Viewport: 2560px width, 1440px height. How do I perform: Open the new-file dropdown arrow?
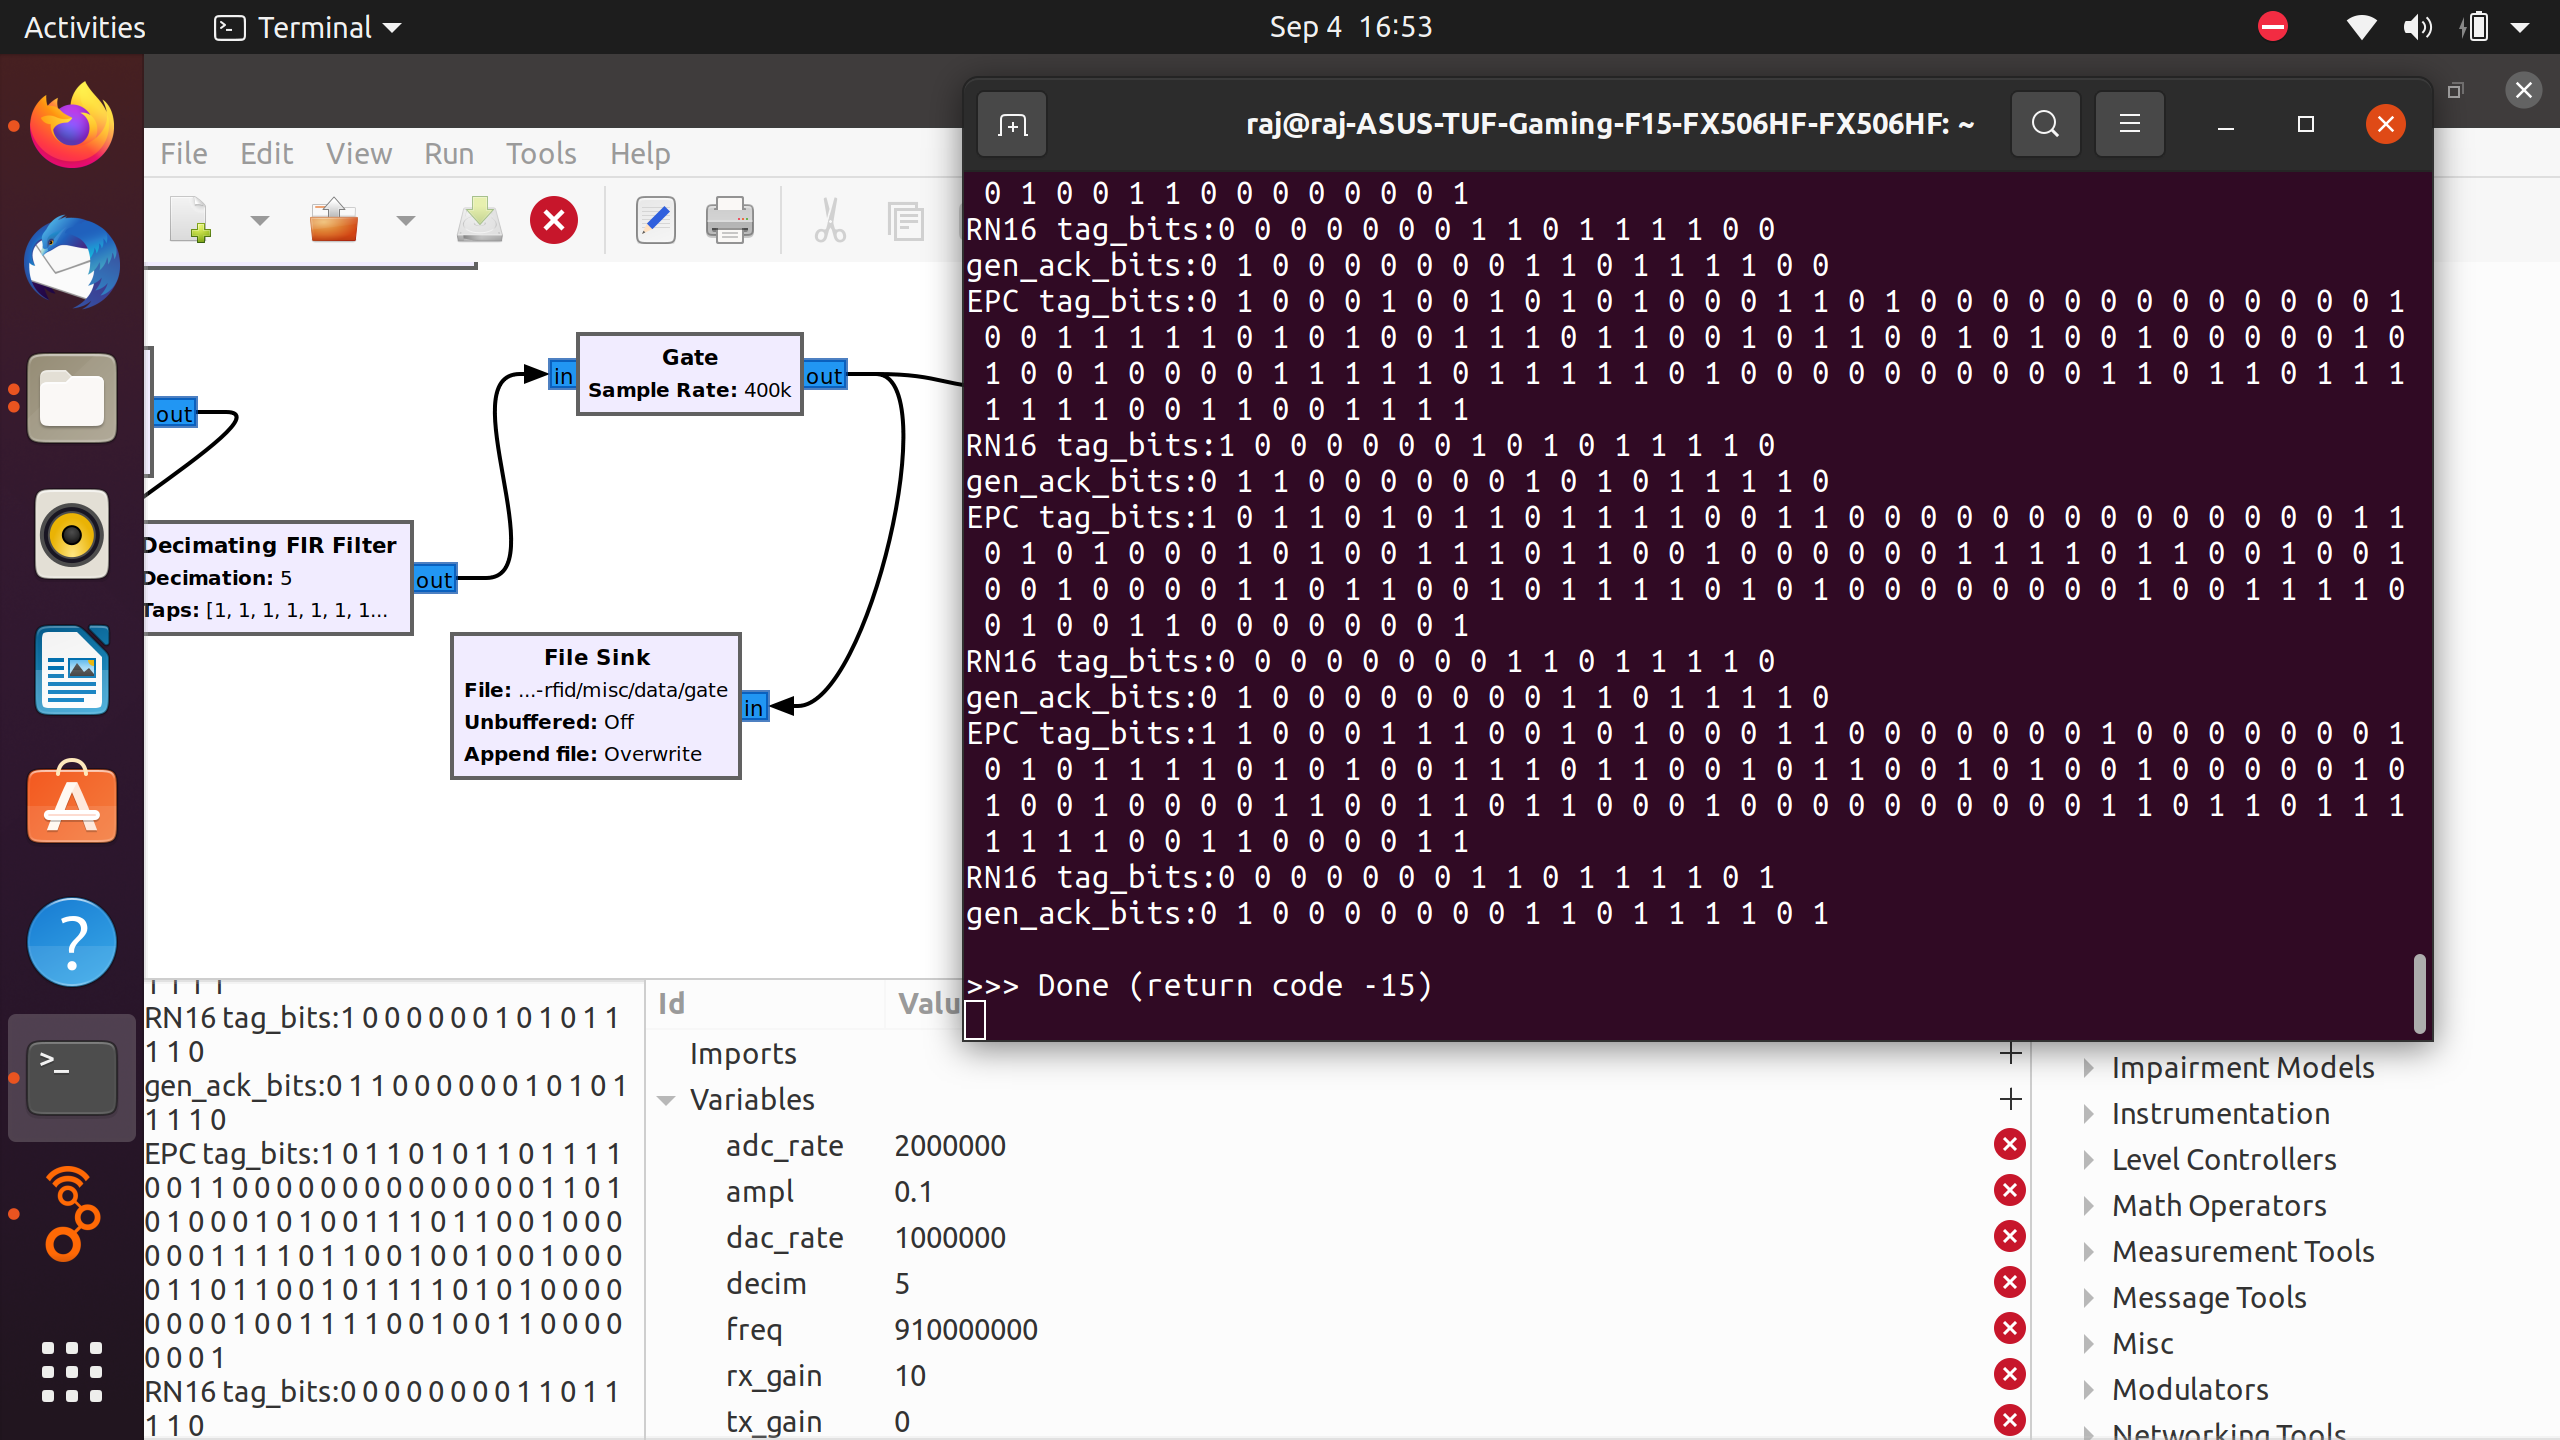[x=258, y=220]
